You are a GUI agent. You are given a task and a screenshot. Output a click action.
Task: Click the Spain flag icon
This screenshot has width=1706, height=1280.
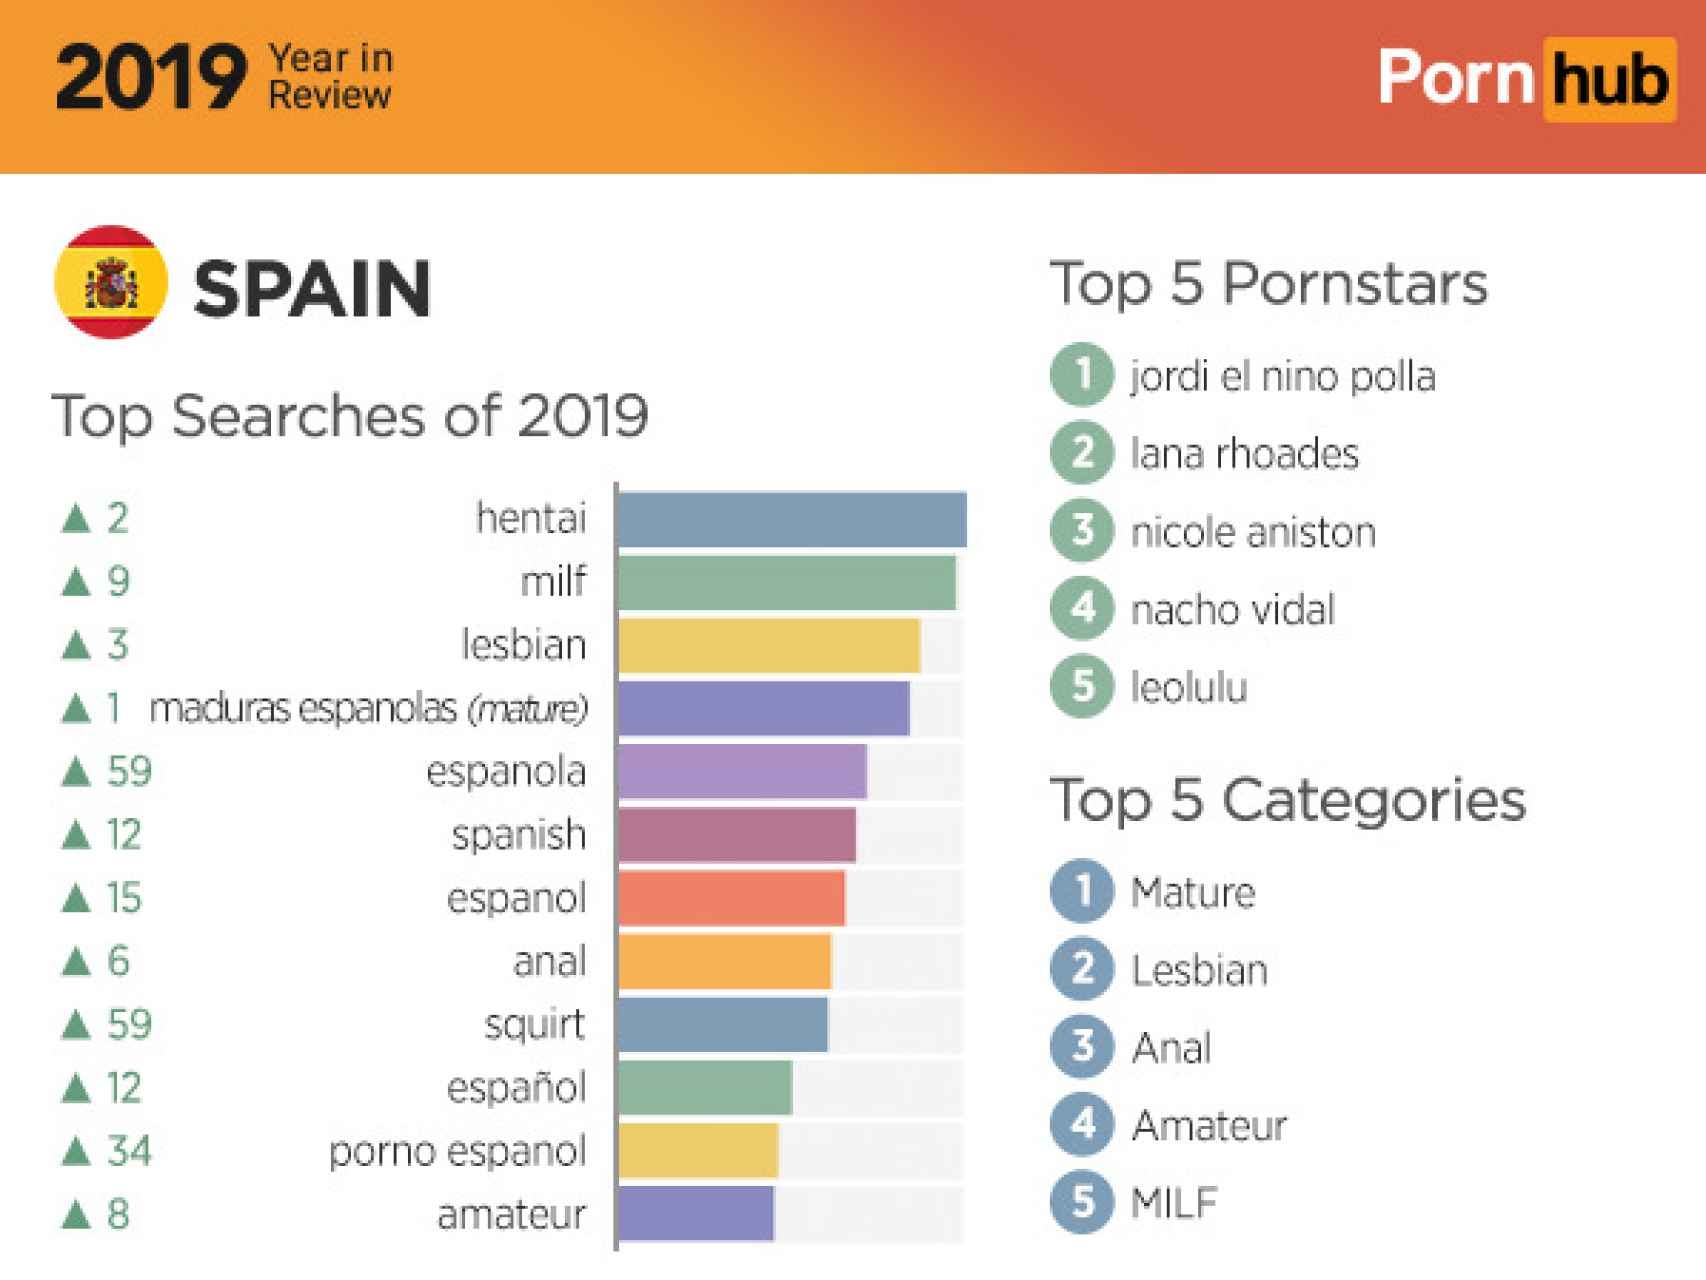(111, 283)
